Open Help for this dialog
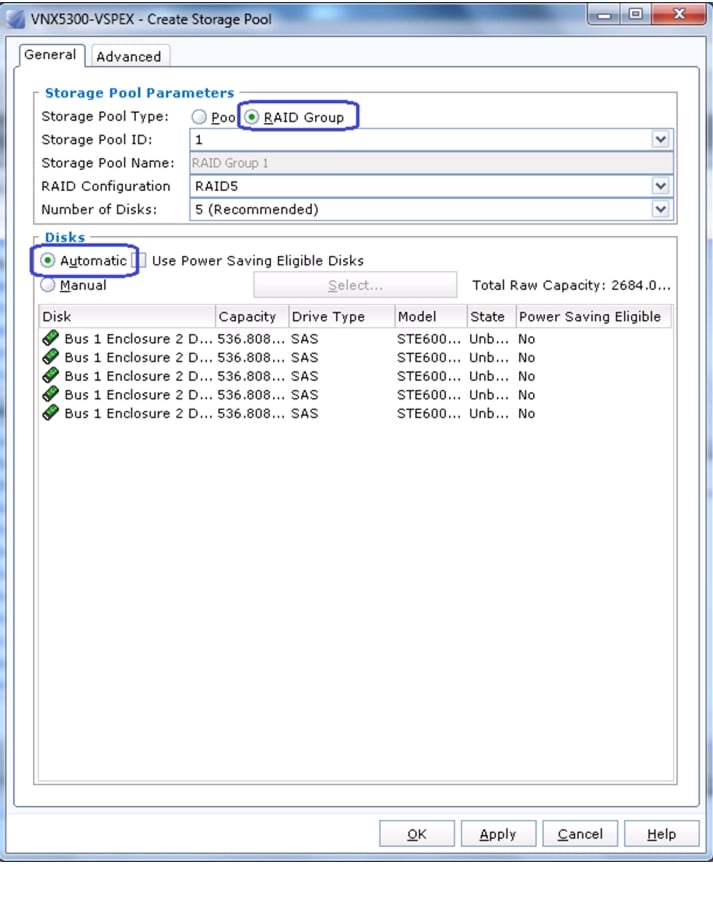This screenshot has height=900, width=713. tap(661, 834)
